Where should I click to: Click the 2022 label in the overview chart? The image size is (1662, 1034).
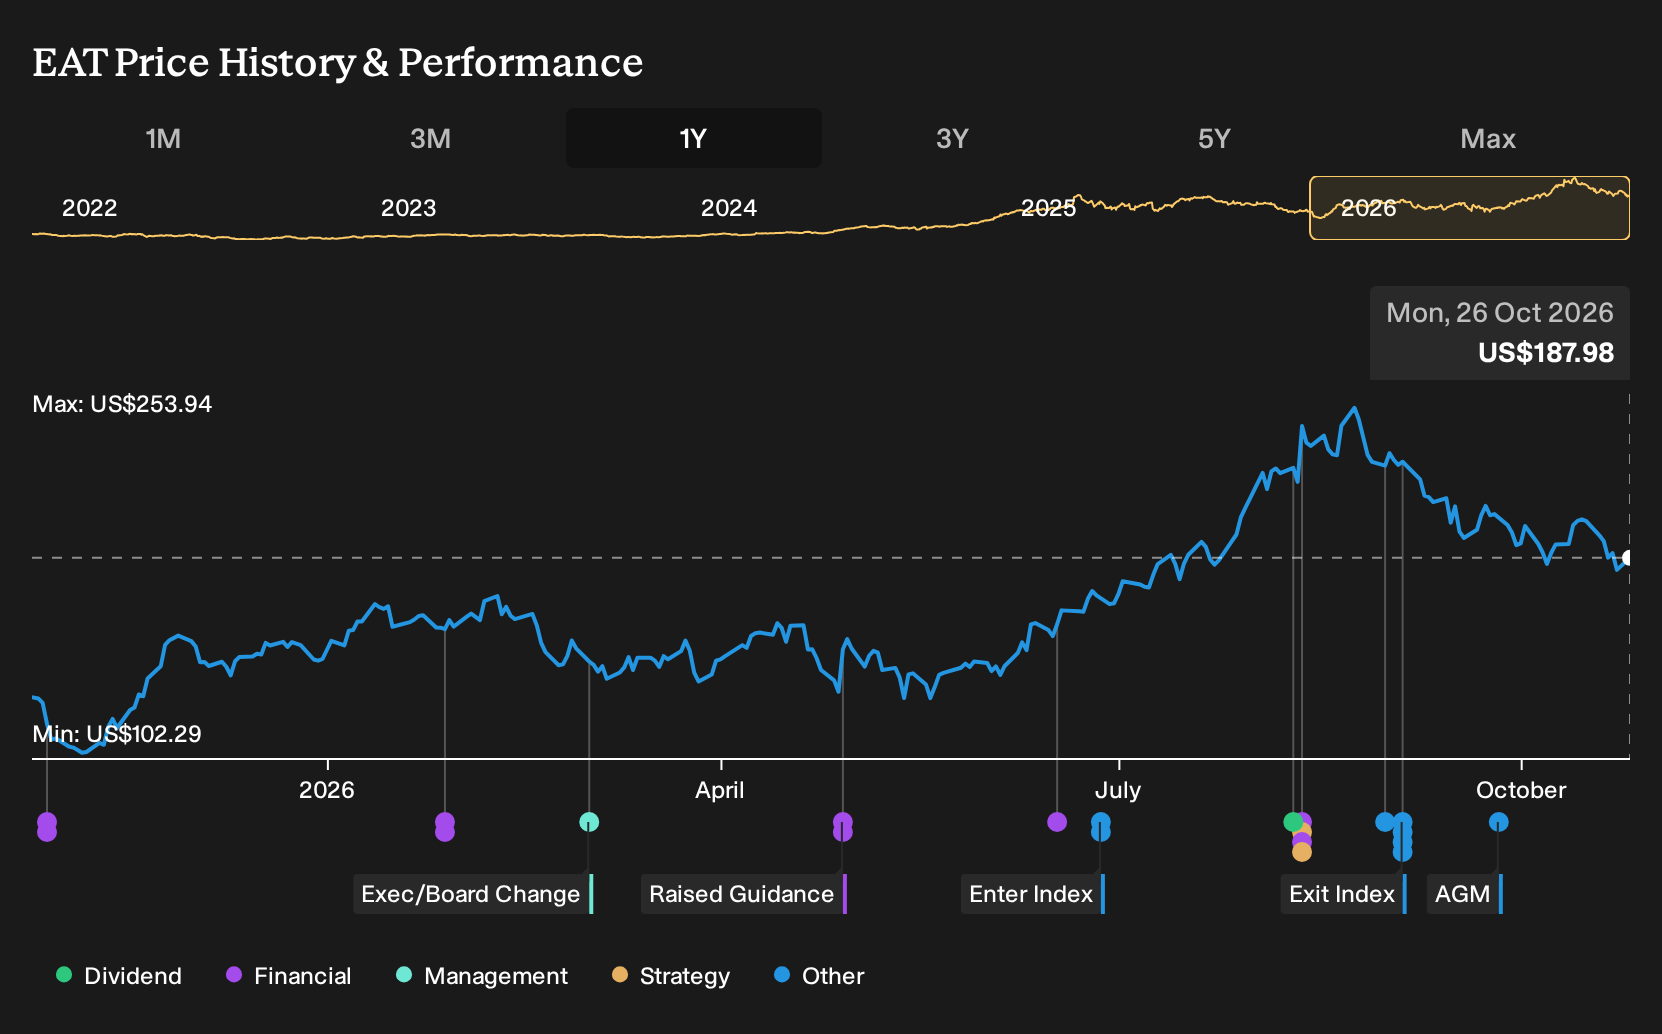[x=90, y=208]
